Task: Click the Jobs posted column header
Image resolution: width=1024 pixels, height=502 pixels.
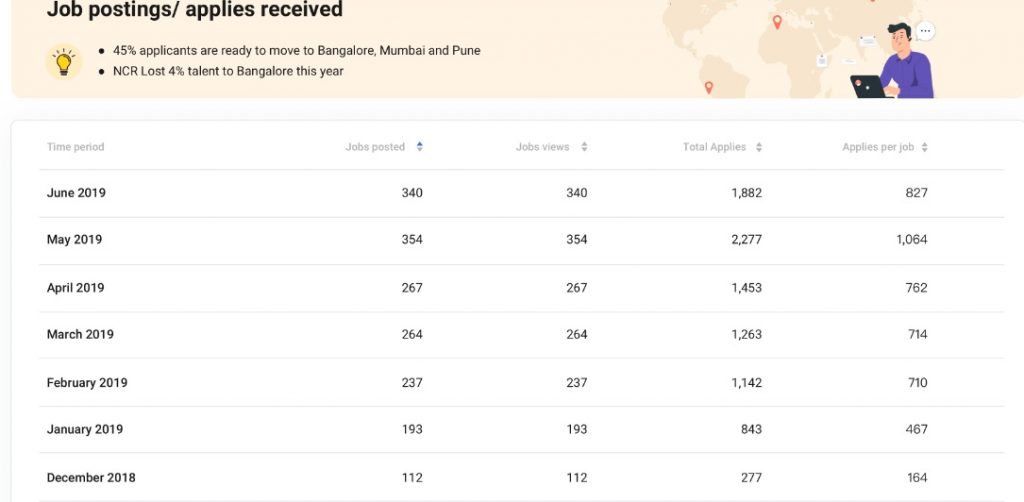Action: [x=375, y=147]
